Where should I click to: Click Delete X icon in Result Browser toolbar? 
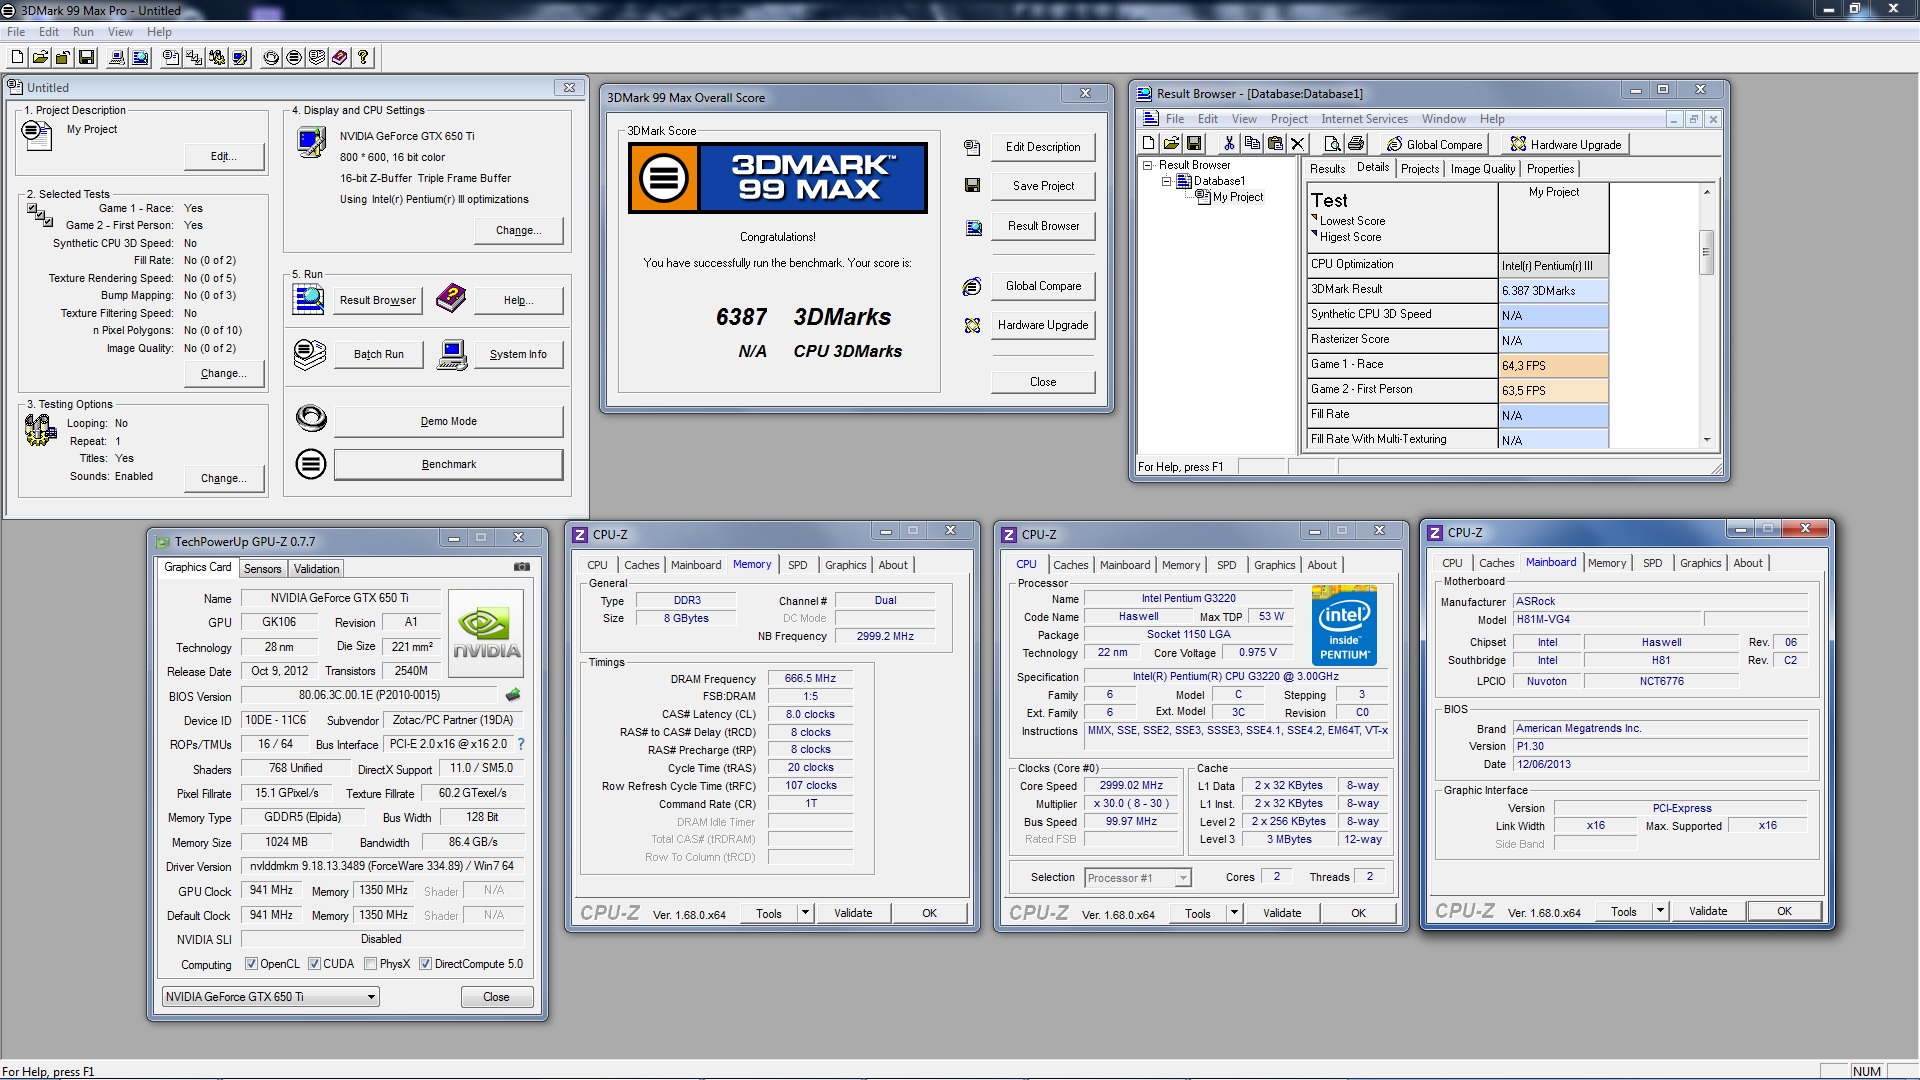pos(1298,144)
